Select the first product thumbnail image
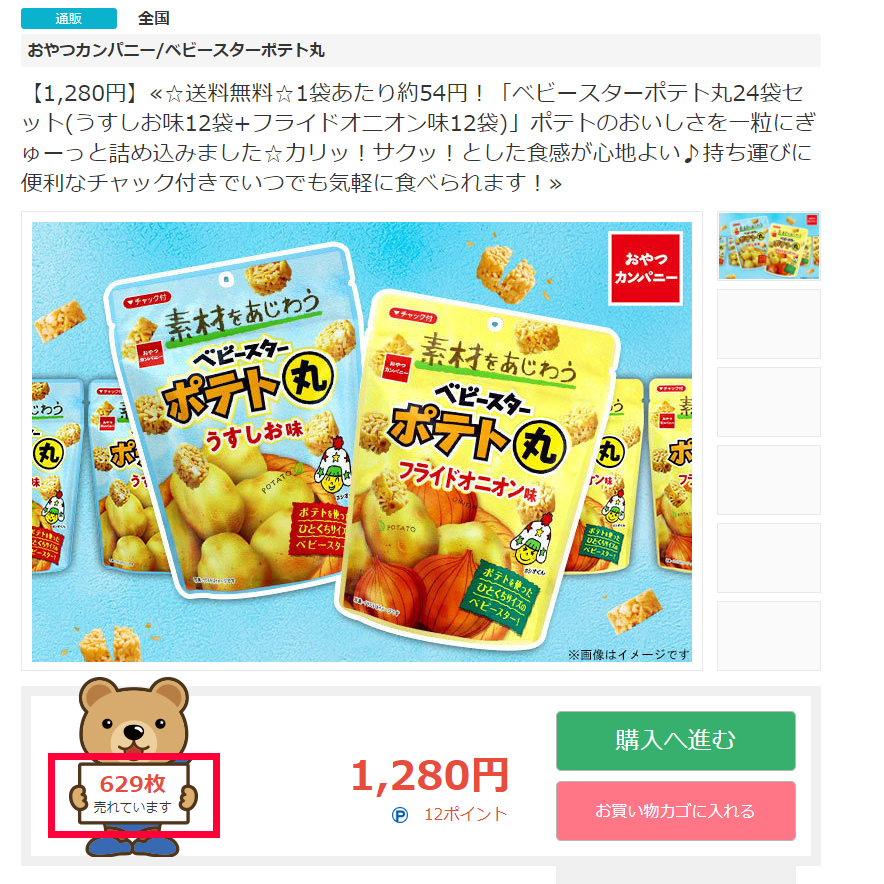This screenshot has height=884, width=884. click(x=768, y=246)
